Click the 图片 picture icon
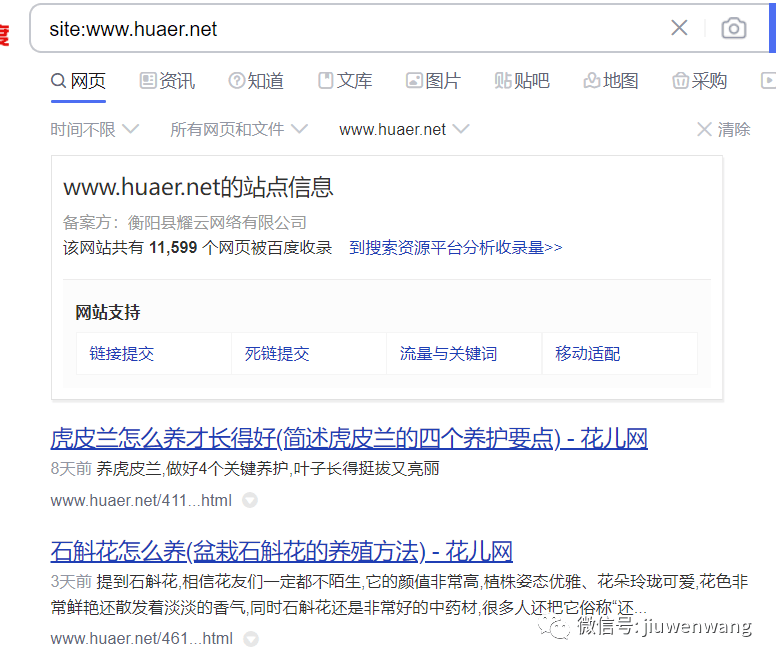The width and height of the screenshot is (776, 661). pyautogui.click(x=414, y=80)
